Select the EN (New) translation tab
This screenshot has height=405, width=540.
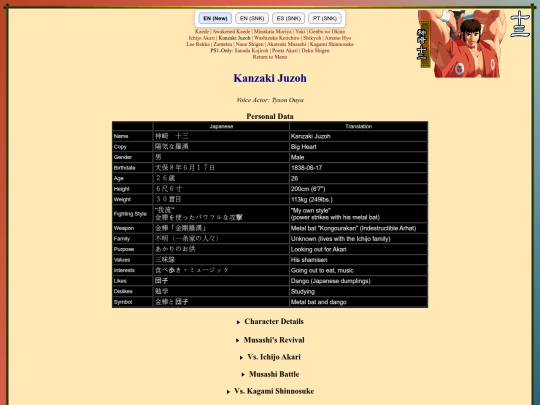click(x=215, y=18)
